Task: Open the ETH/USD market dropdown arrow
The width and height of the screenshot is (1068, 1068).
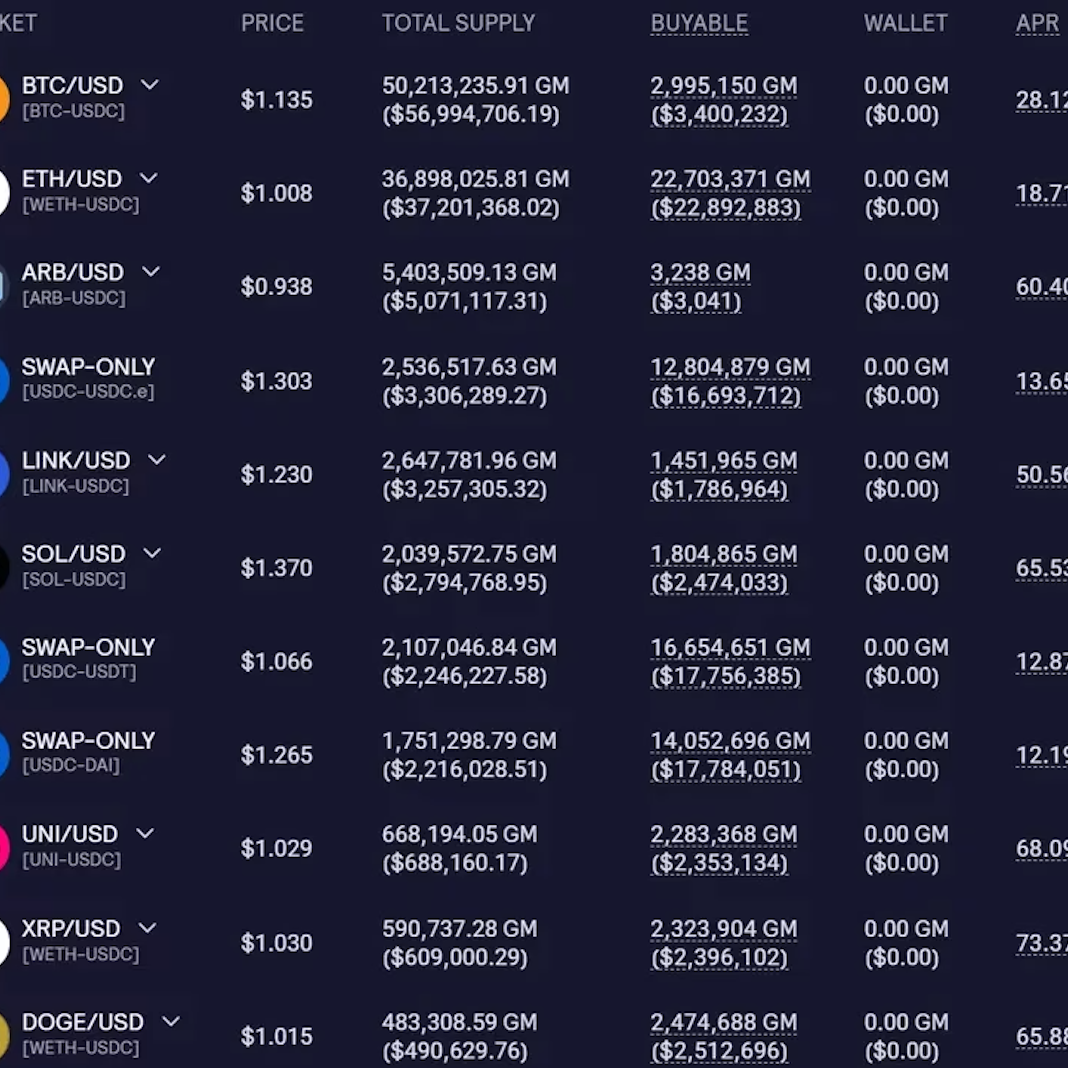Action: pos(148,178)
